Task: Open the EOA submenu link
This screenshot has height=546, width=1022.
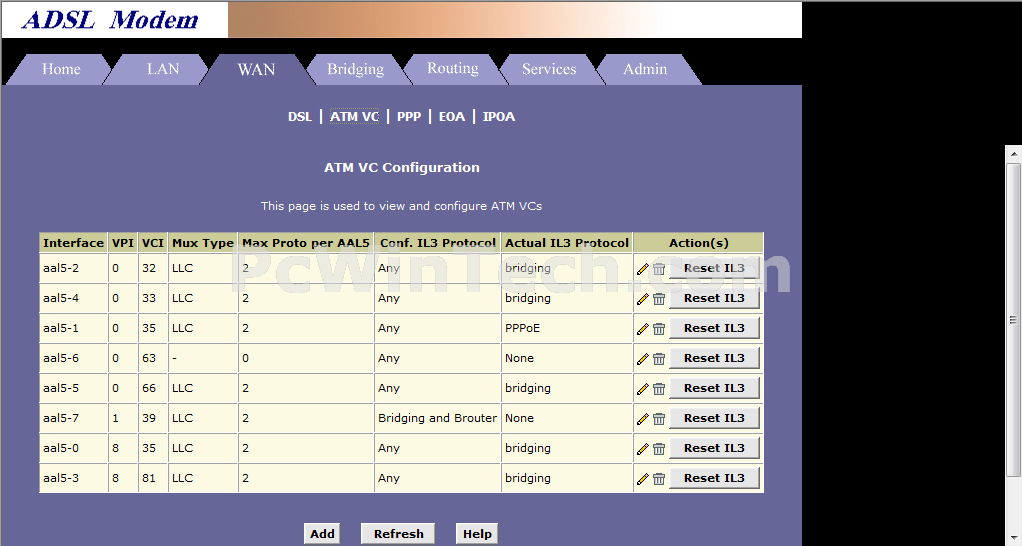Action: tap(452, 117)
